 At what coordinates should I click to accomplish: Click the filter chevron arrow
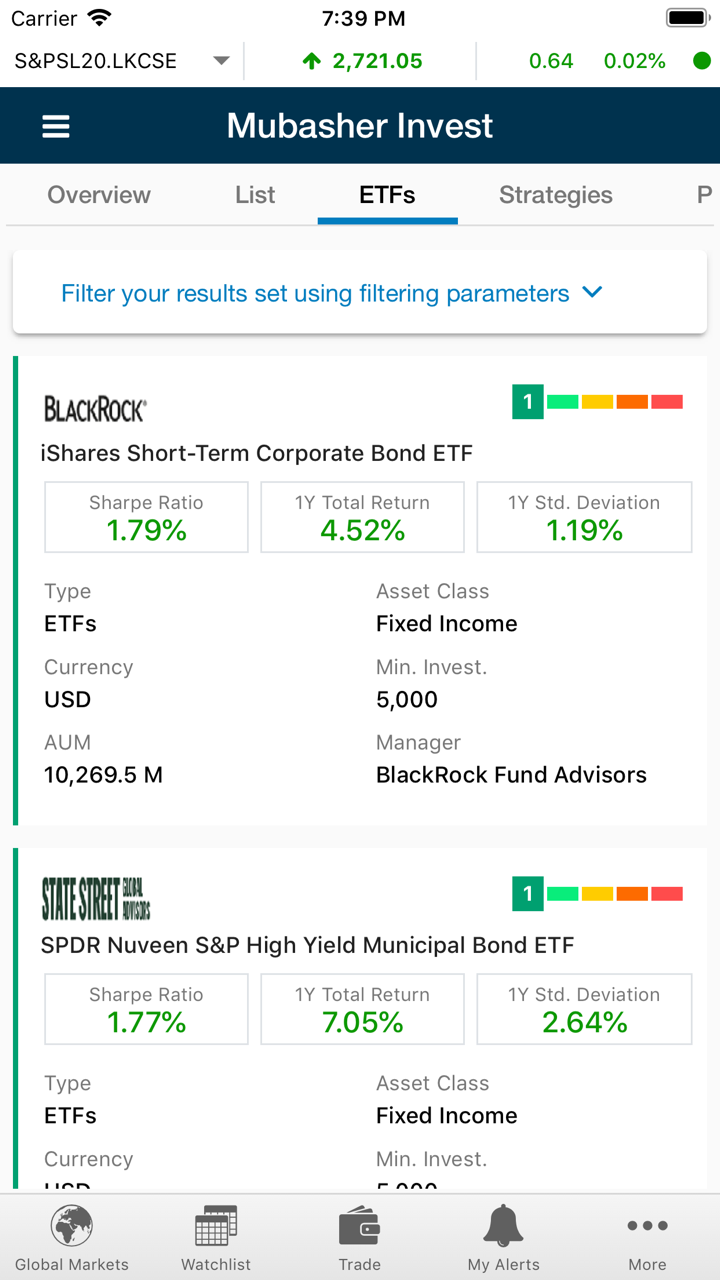(x=593, y=293)
